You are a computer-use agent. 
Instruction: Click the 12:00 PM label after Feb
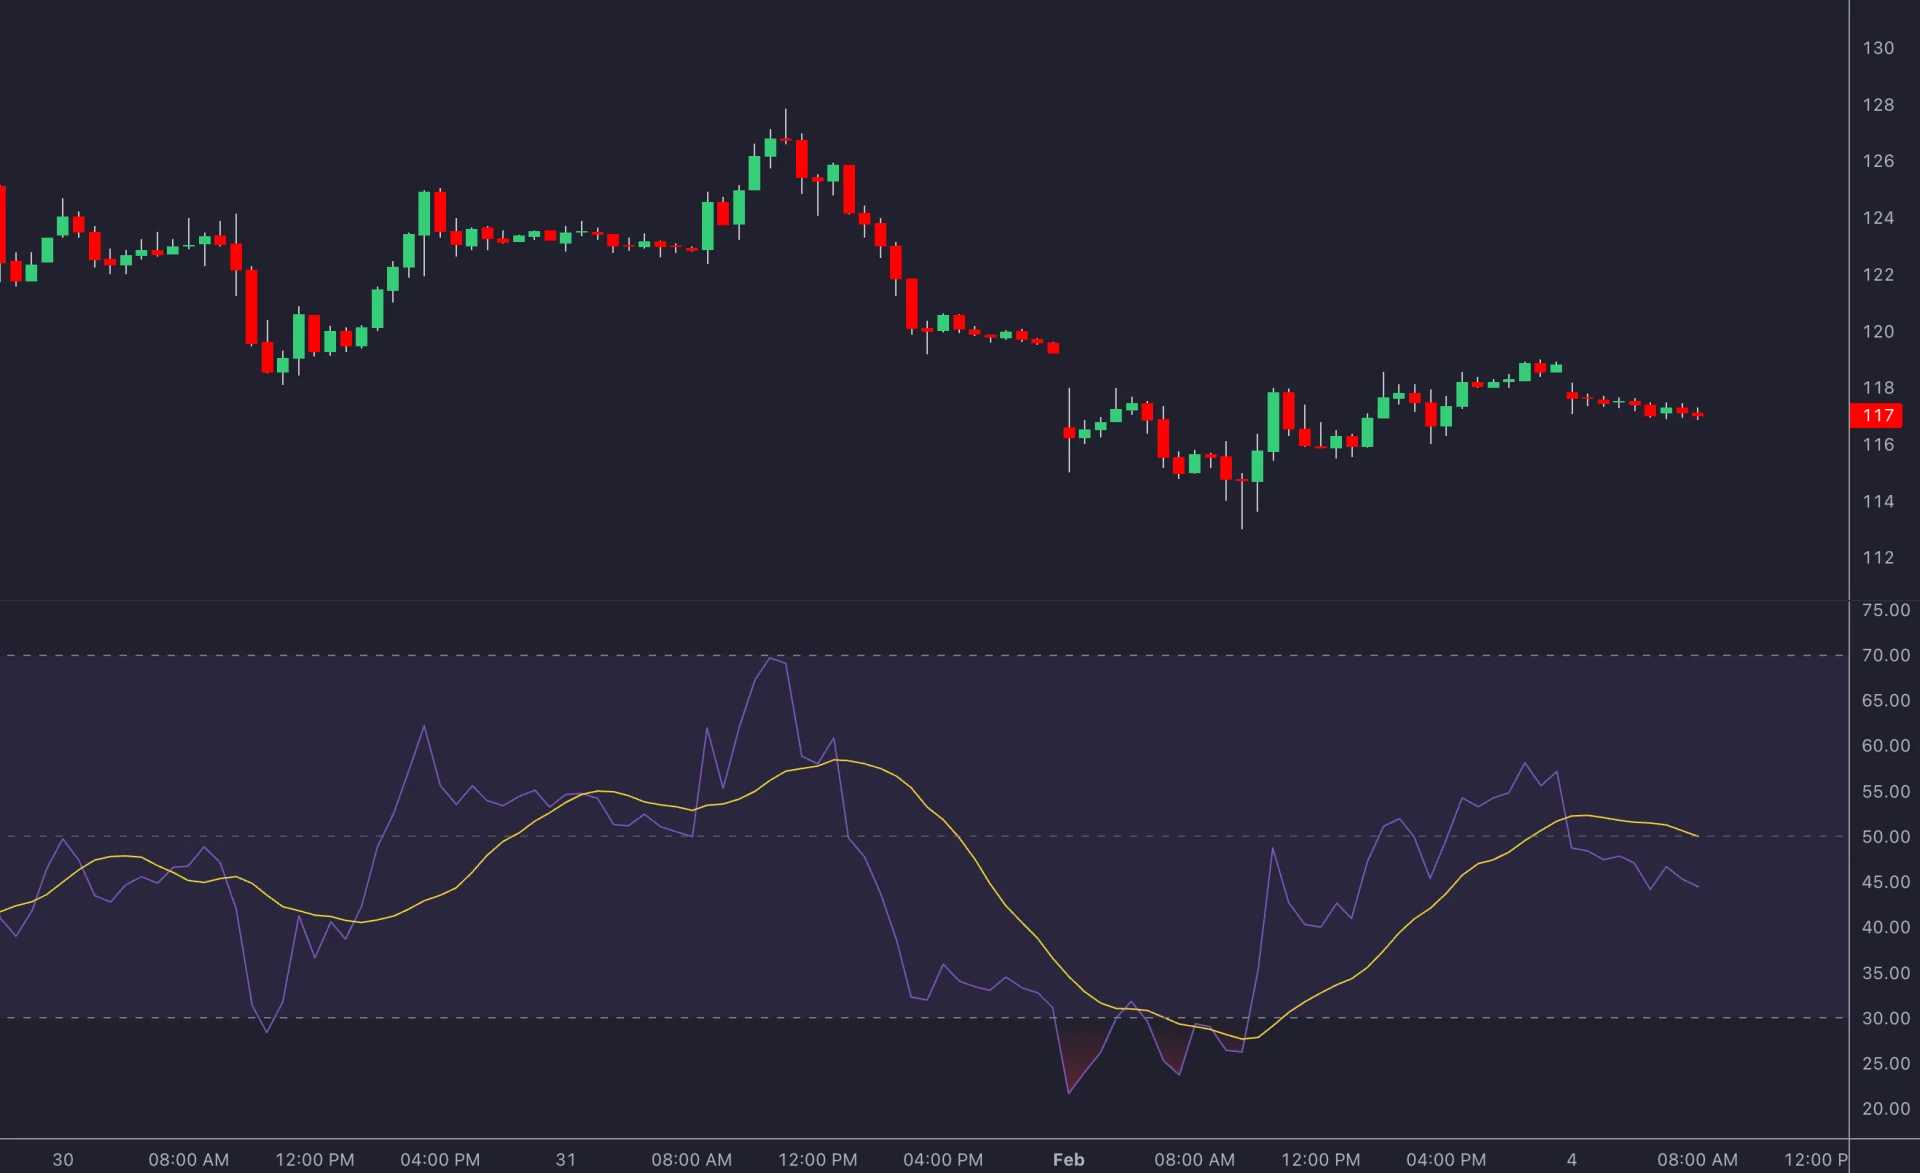1320,1160
